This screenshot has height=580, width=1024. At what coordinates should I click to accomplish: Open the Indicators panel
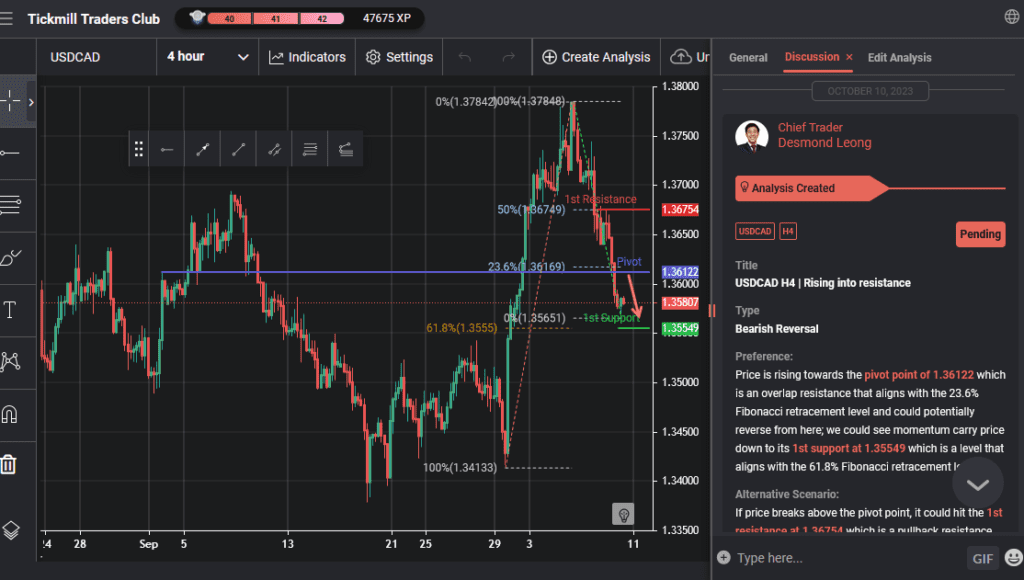[307, 57]
